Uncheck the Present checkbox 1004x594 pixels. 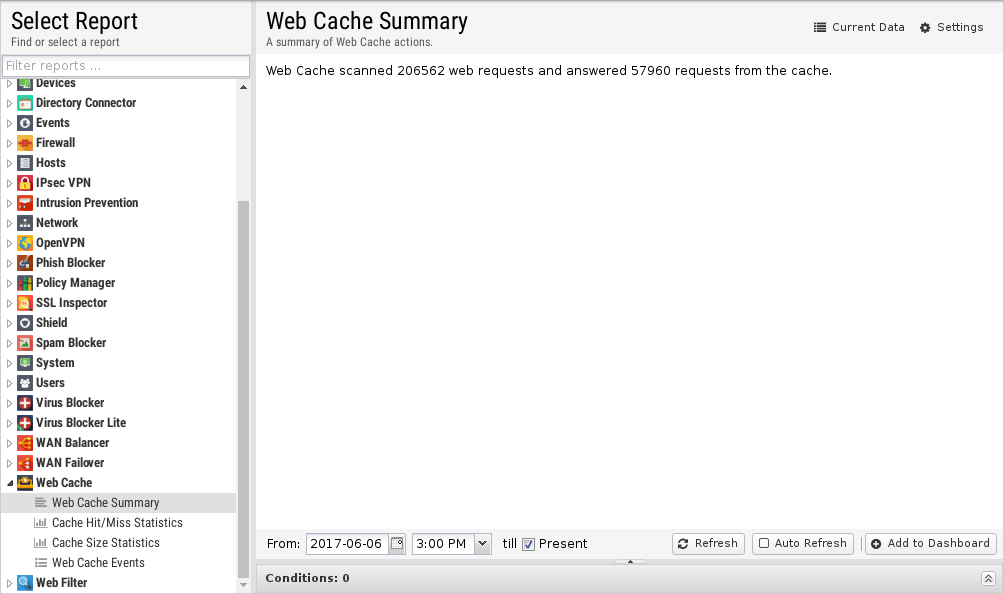pos(528,544)
